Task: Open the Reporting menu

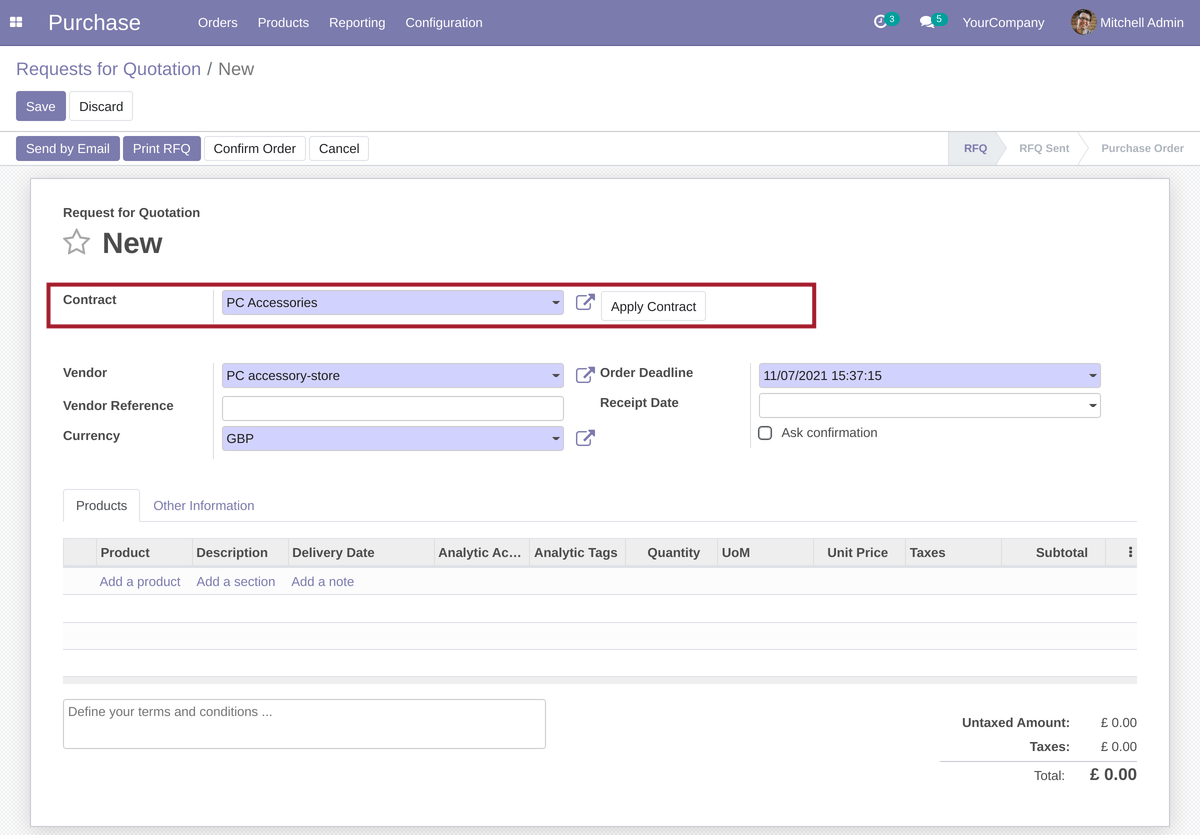Action: tap(357, 22)
